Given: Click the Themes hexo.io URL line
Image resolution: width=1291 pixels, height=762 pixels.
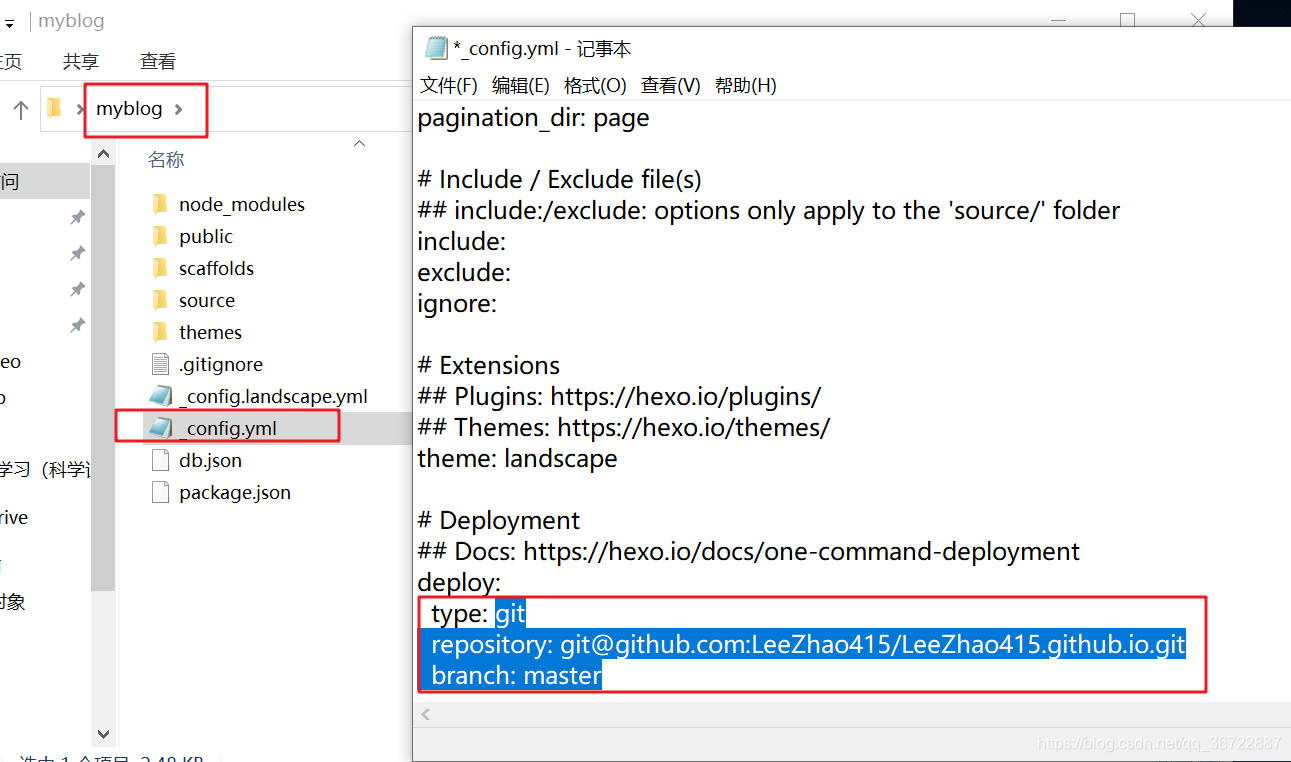Looking at the screenshot, I should click(624, 427).
